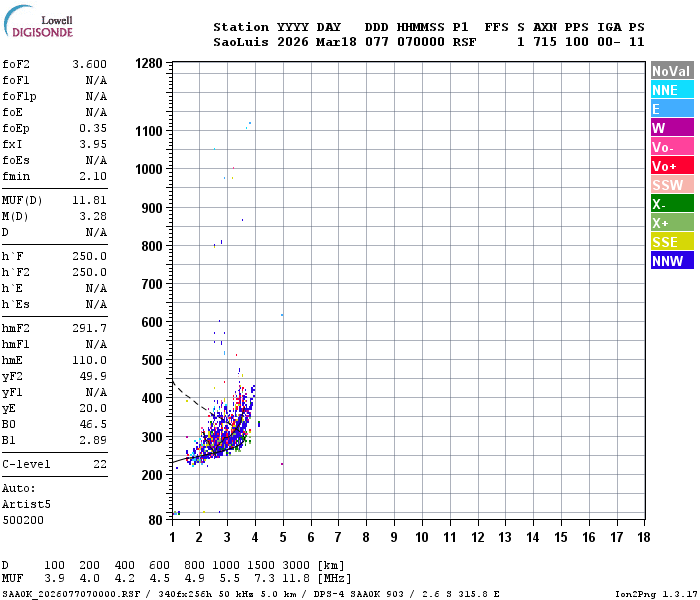Image resolution: width=700 pixels, height=600 pixels.
Task: Select the Vo- pink legend swatch
Action: (672, 147)
